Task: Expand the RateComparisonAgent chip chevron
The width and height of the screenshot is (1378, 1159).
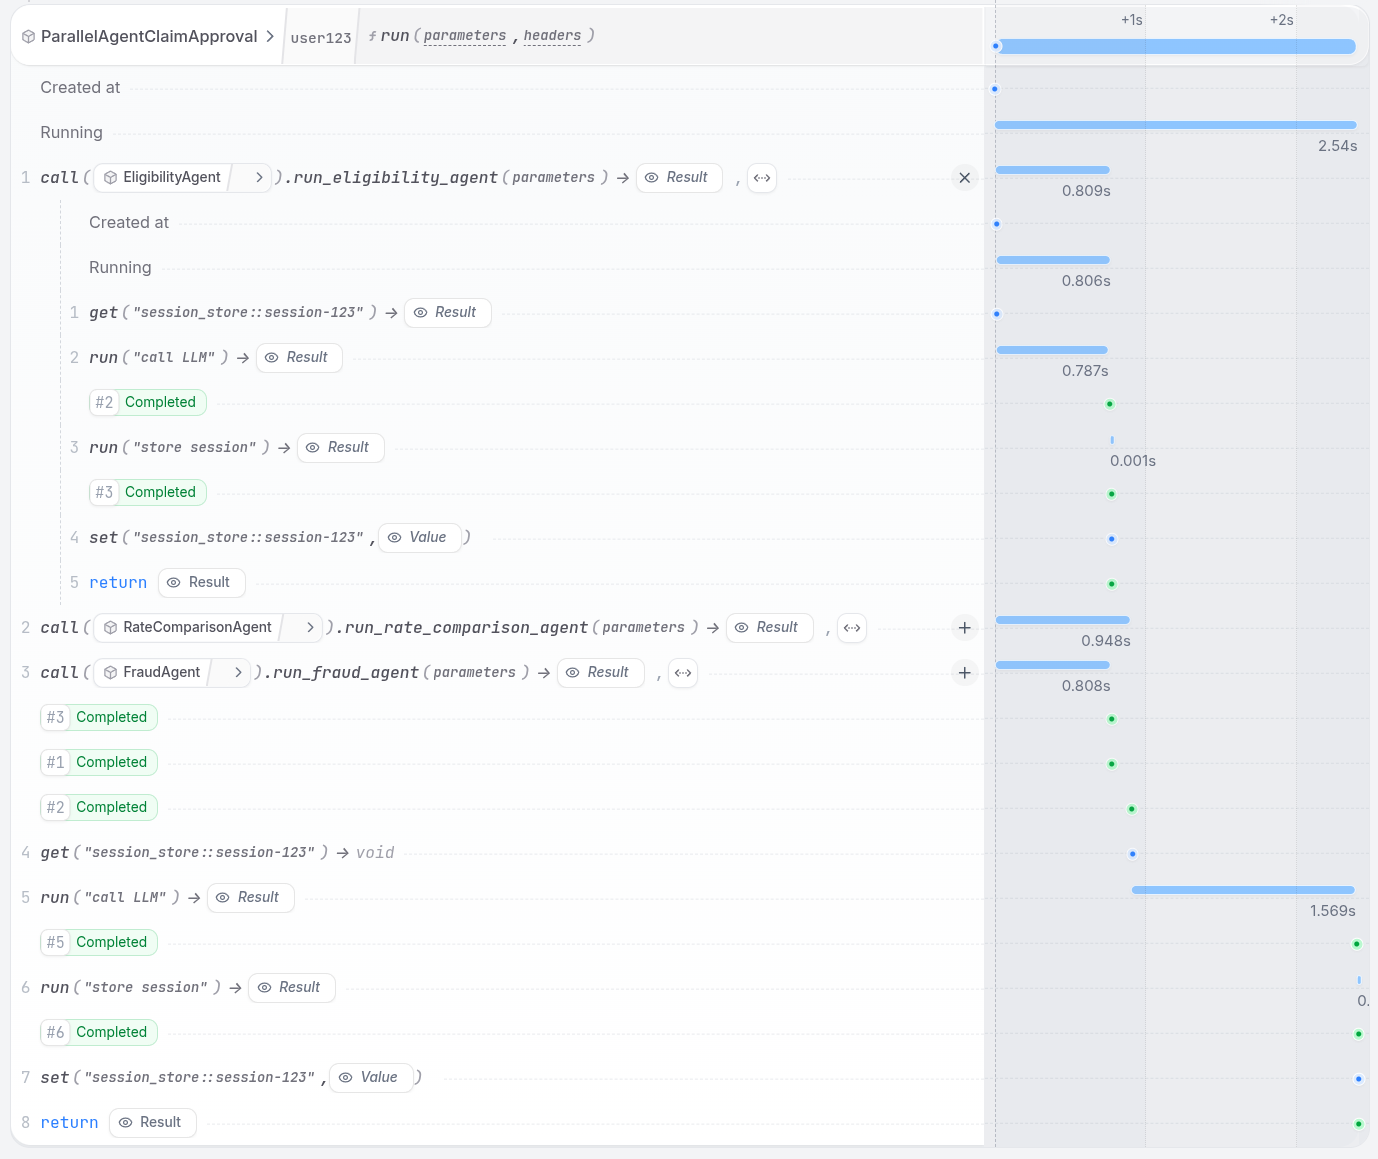Action: pyautogui.click(x=310, y=627)
